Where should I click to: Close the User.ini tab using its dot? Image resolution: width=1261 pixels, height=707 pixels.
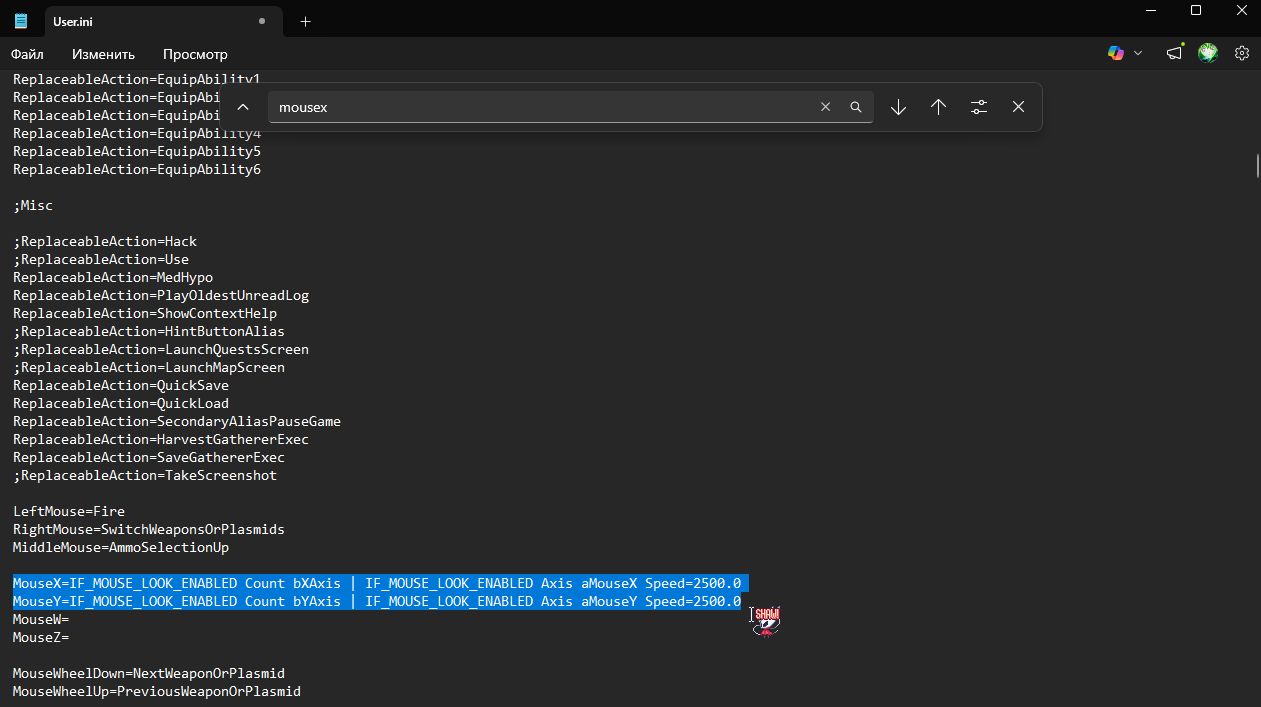[x=262, y=20]
